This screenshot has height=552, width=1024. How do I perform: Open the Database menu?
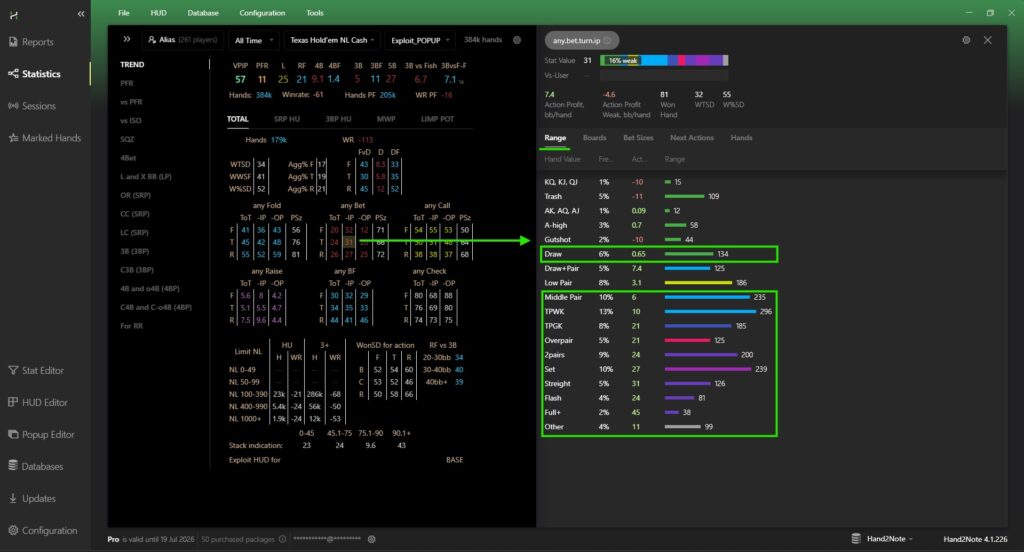[x=203, y=13]
